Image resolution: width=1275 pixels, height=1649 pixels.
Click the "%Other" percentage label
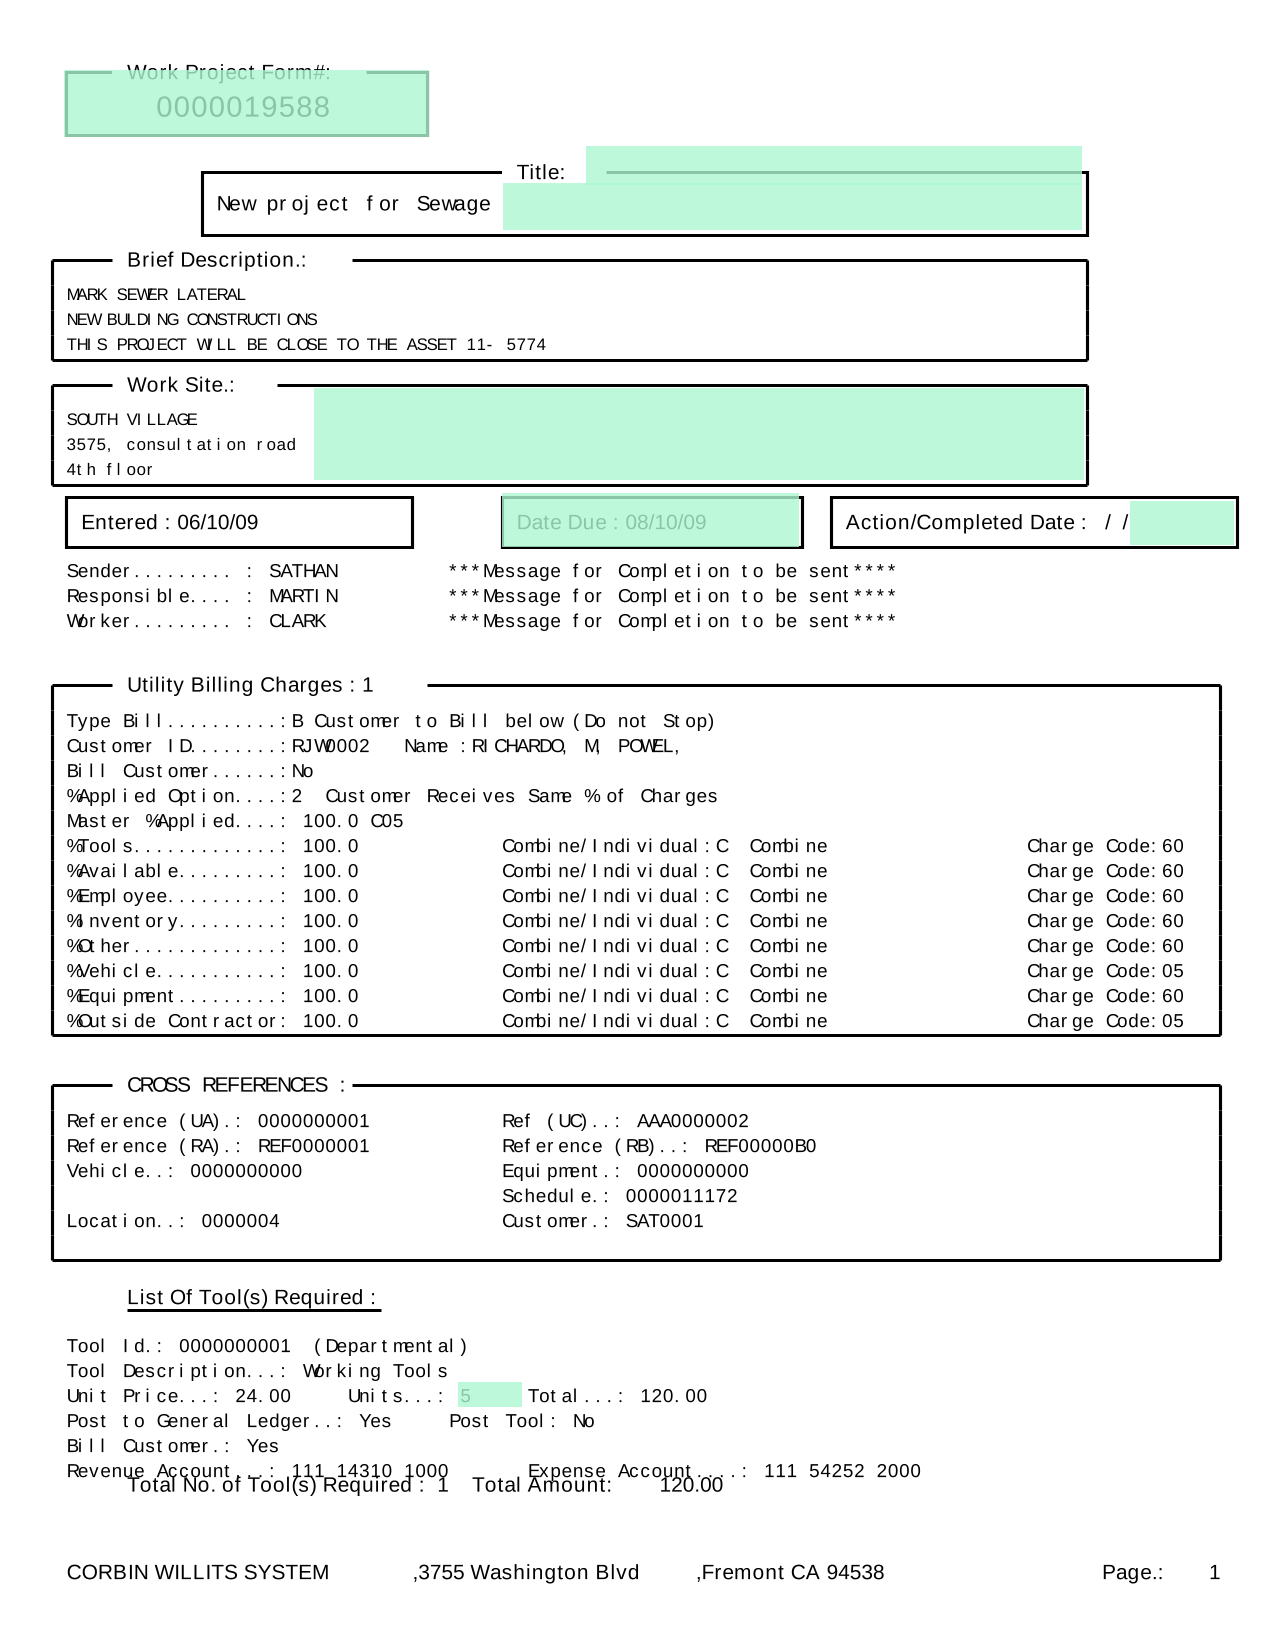click(x=177, y=946)
